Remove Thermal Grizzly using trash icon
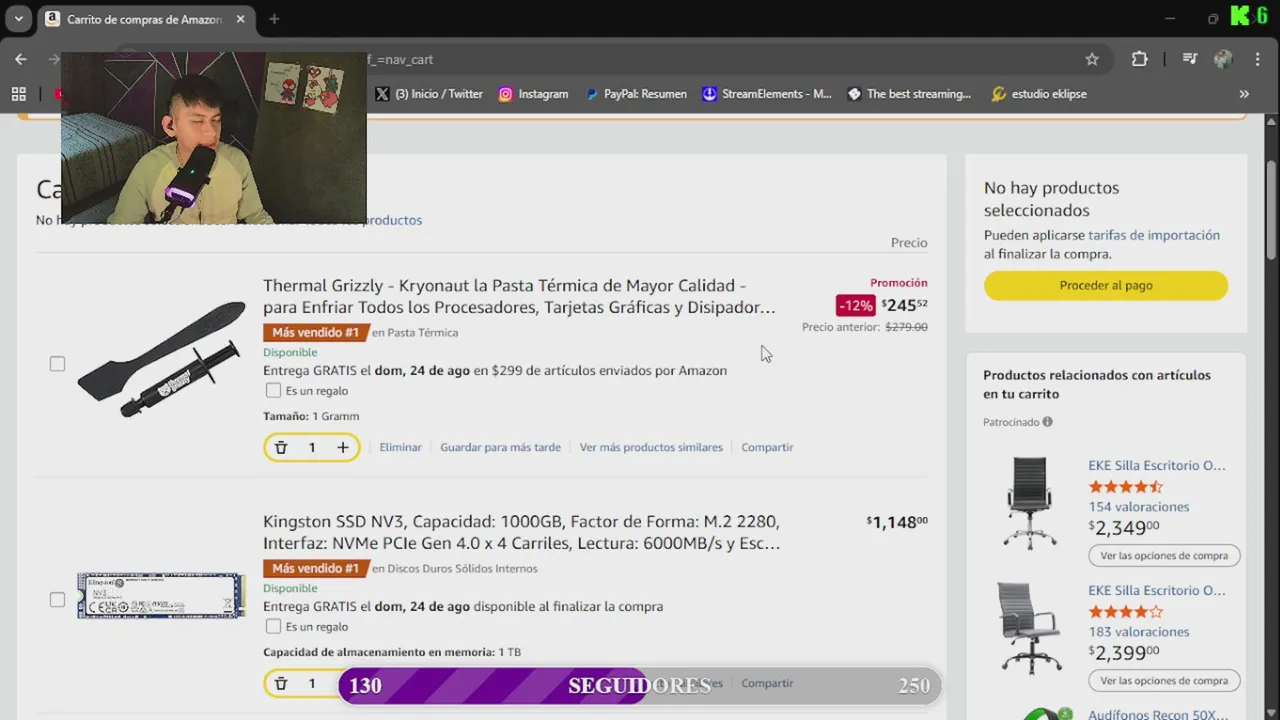 tap(281, 448)
